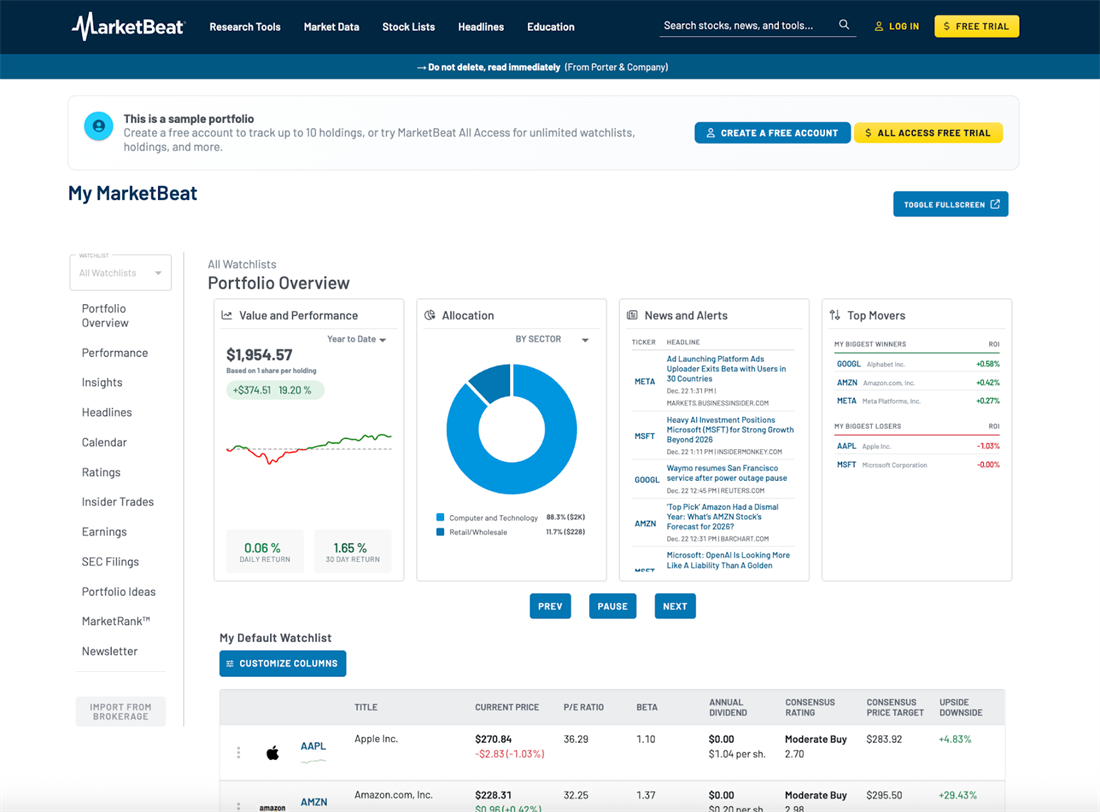Image resolution: width=1100 pixels, height=812 pixels.
Task: Click Import From Brokerage button
Action: point(121,712)
